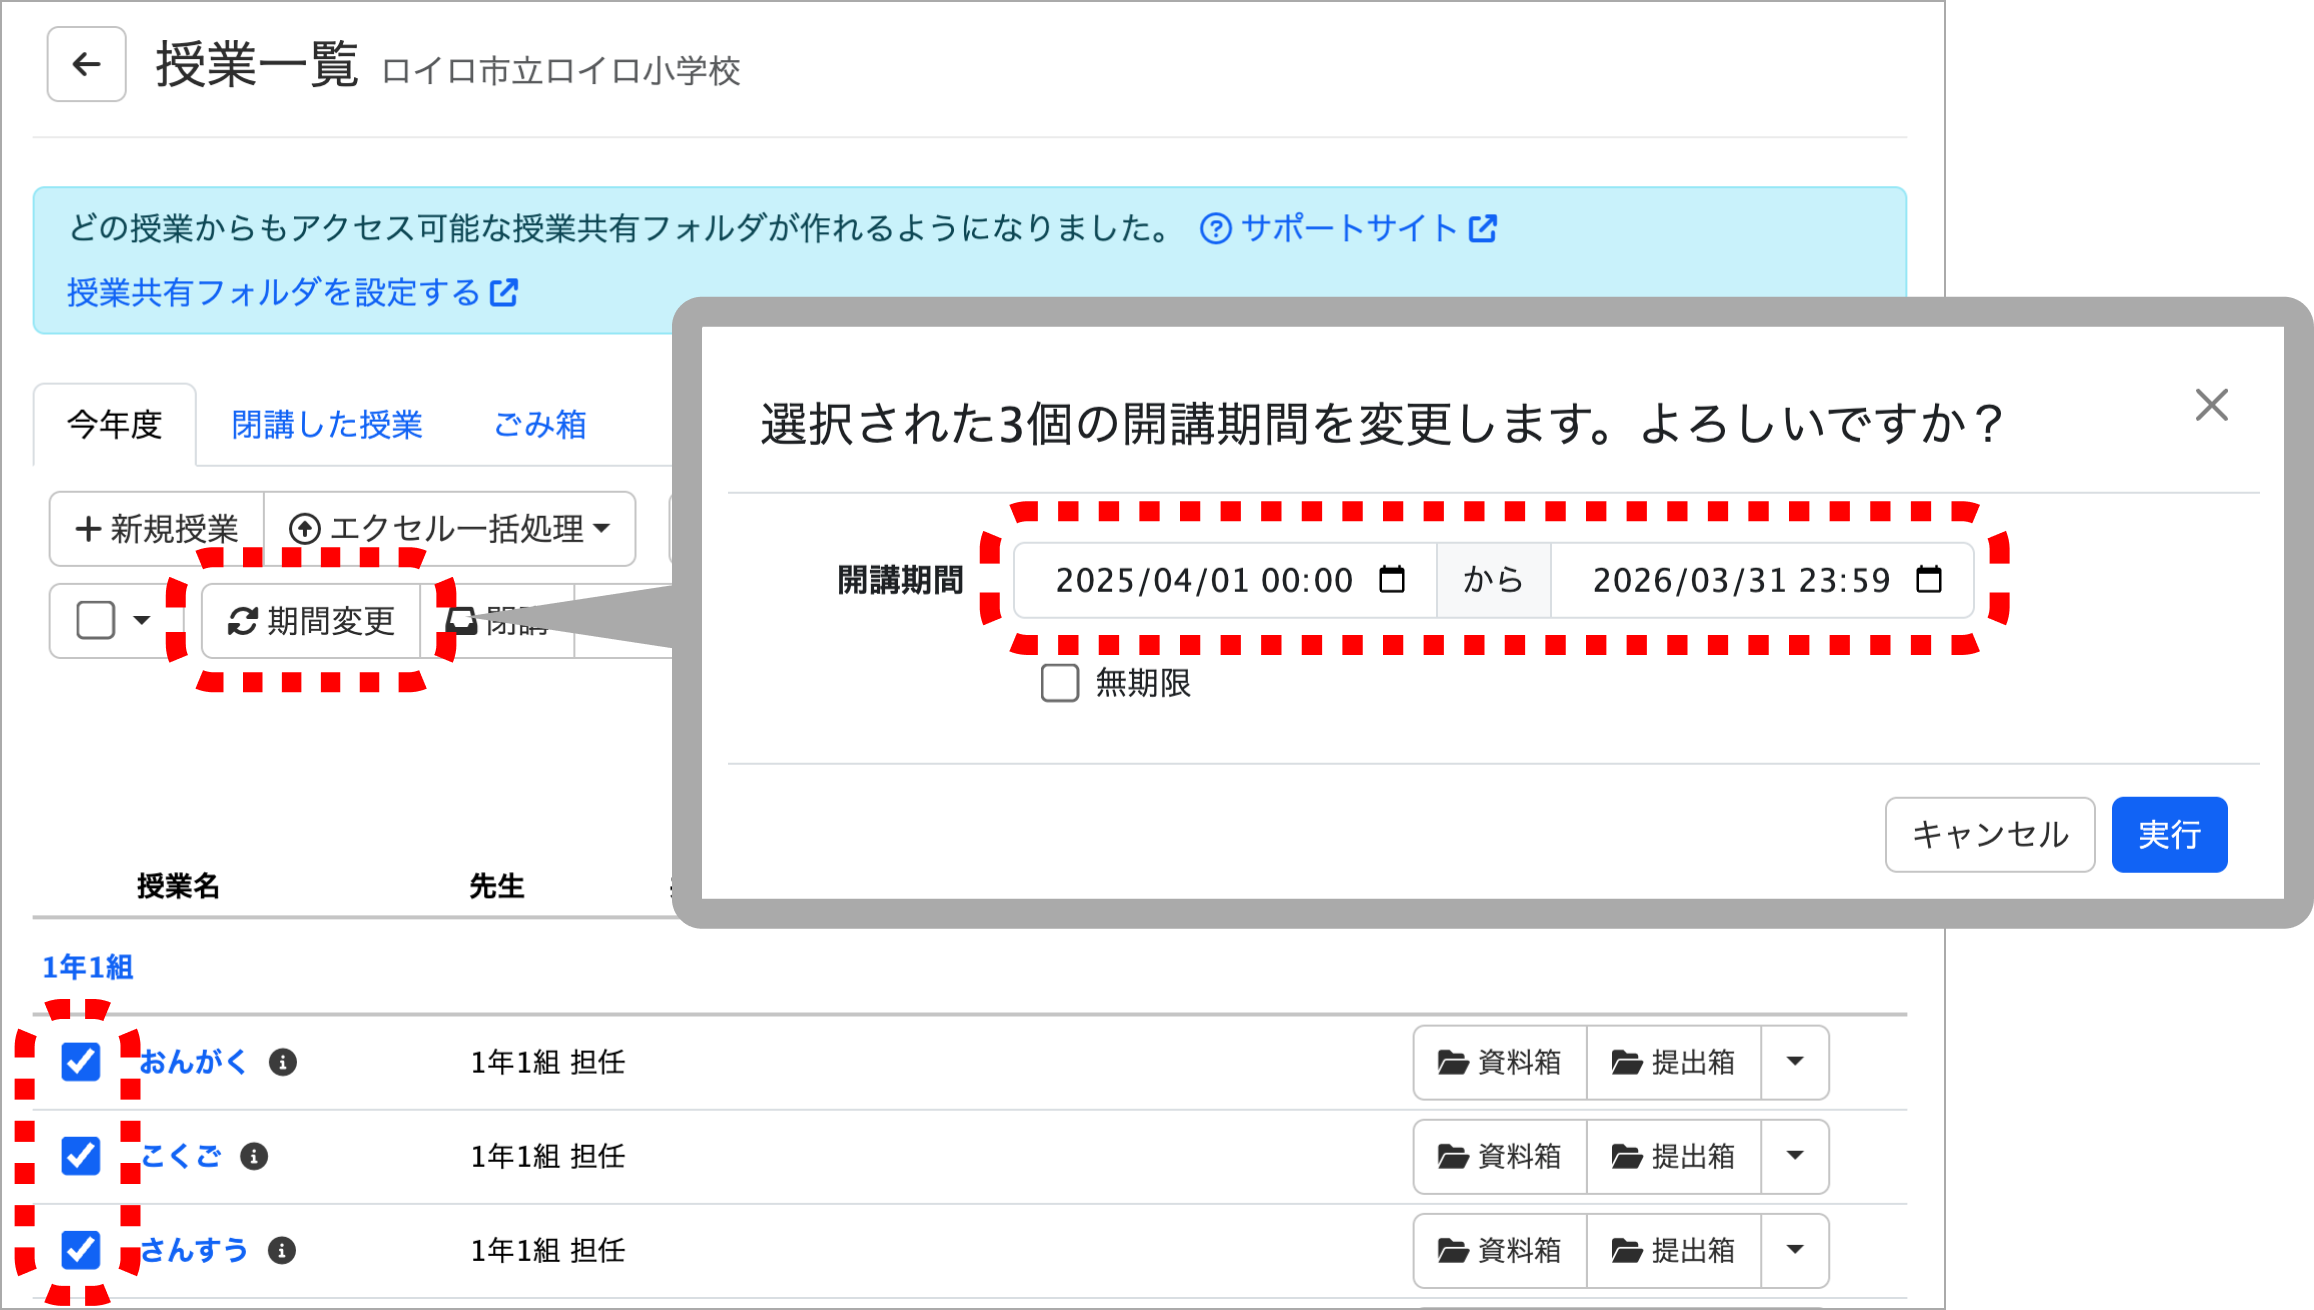Click info icon next to おんがく

coord(283,1062)
